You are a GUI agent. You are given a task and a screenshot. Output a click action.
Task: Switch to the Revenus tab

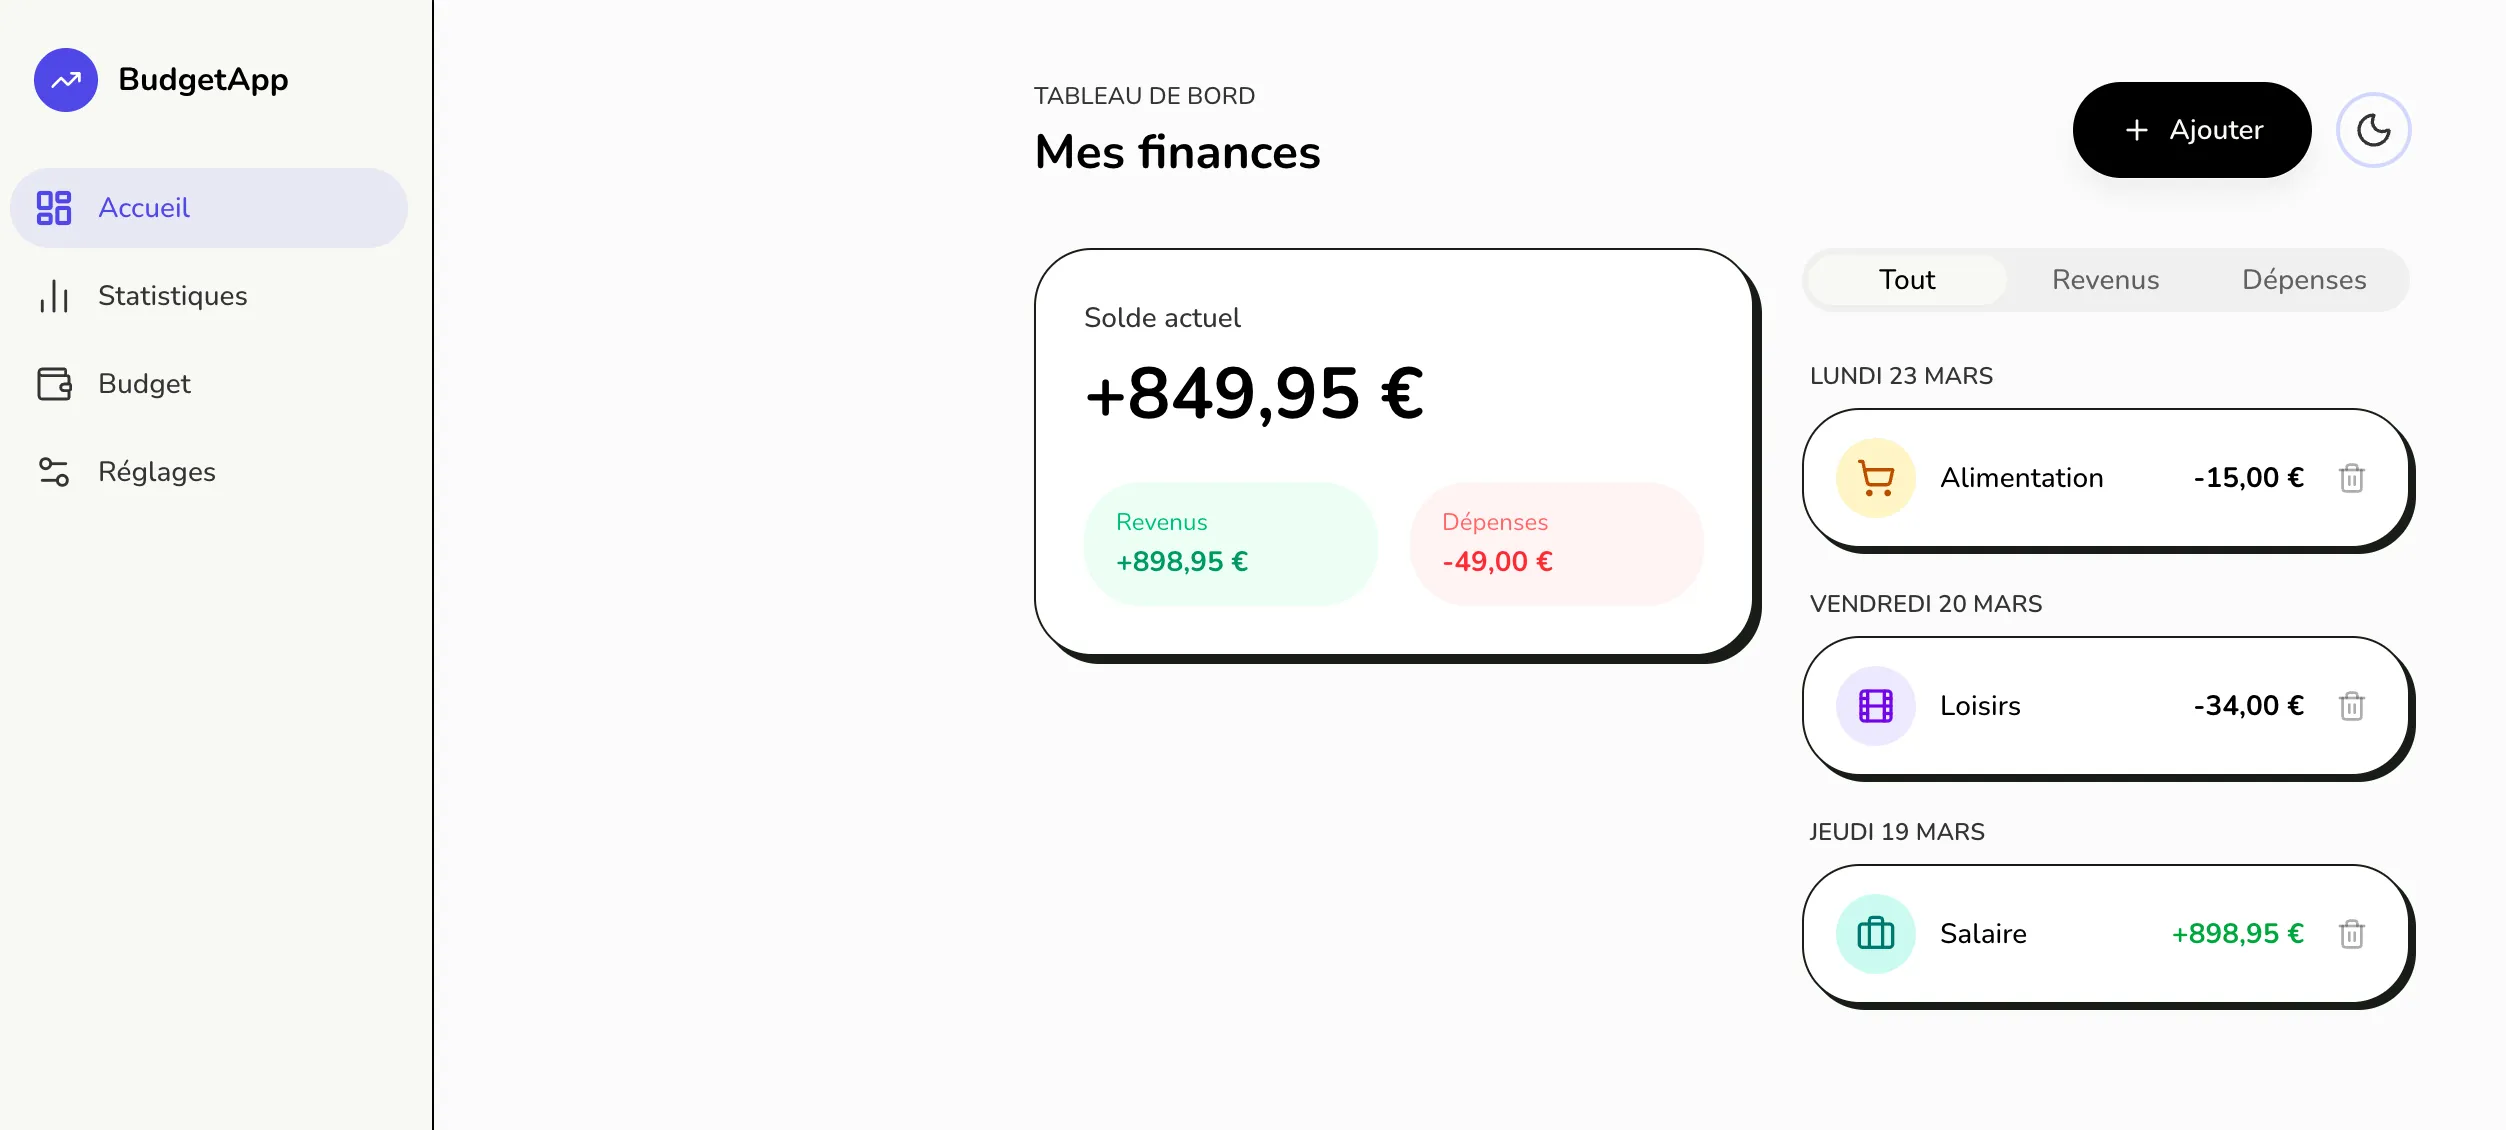coord(2105,280)
